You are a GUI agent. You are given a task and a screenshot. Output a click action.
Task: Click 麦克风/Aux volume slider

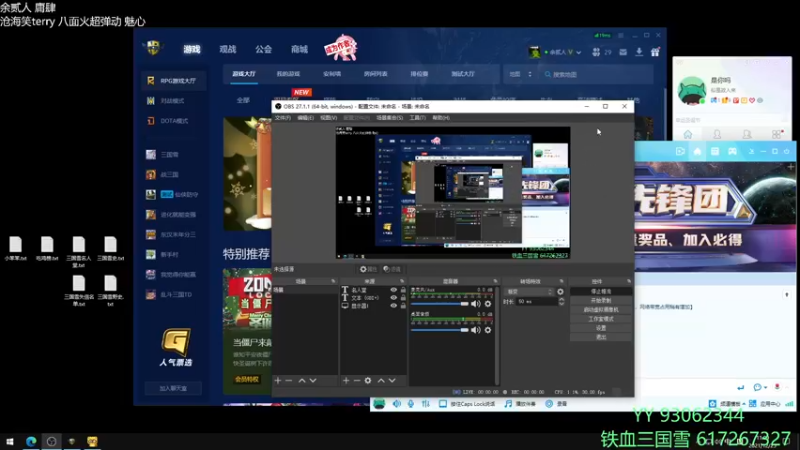(439, 304)
